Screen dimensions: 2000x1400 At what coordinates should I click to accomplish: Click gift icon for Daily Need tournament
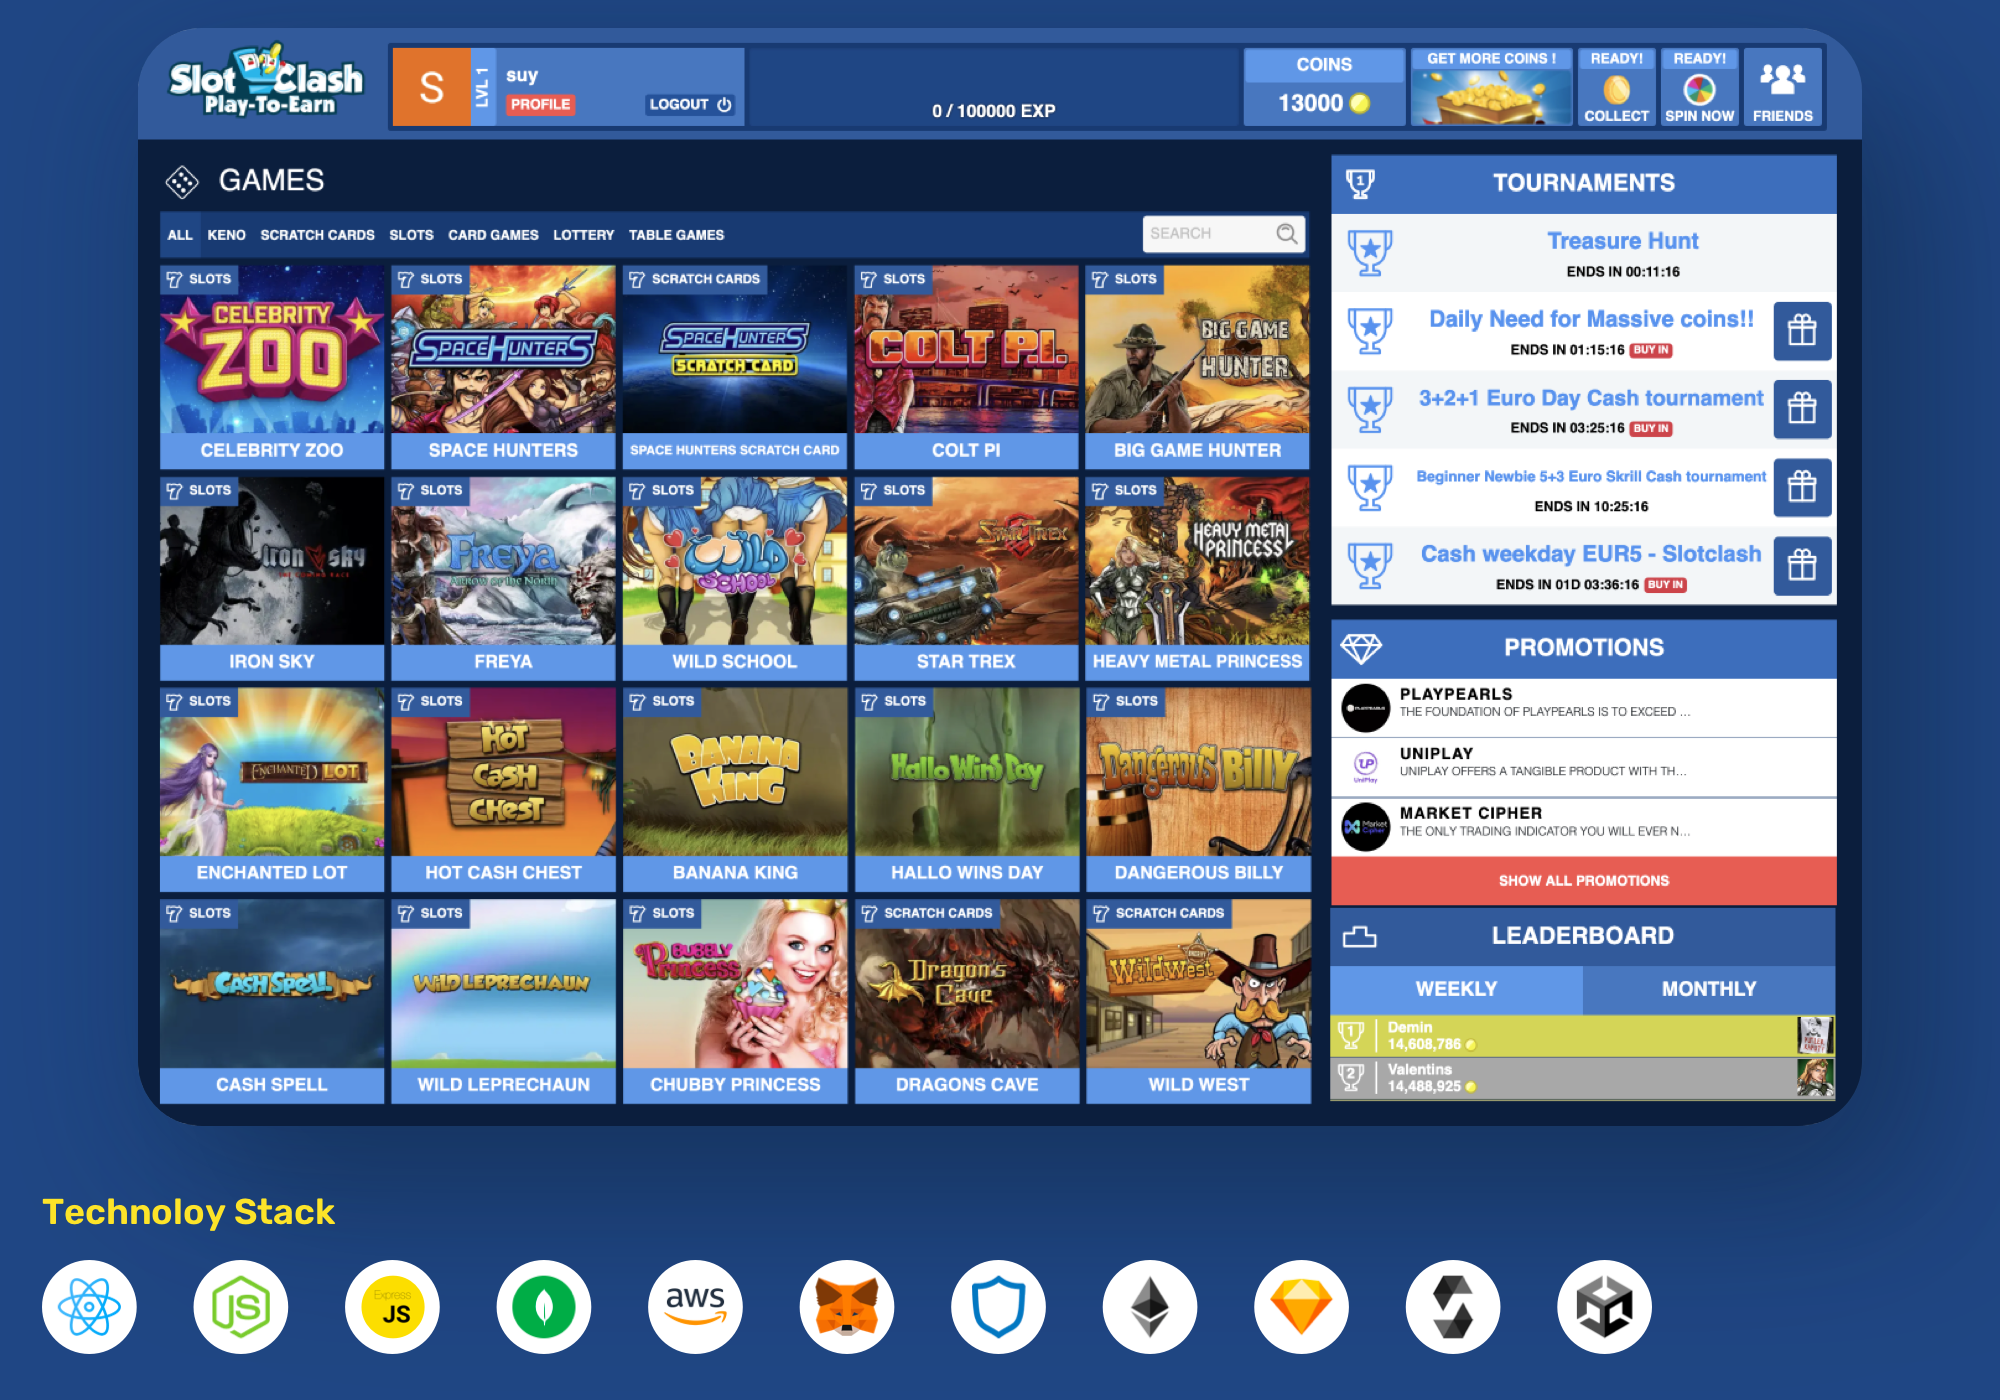(x=1802, y=331)
